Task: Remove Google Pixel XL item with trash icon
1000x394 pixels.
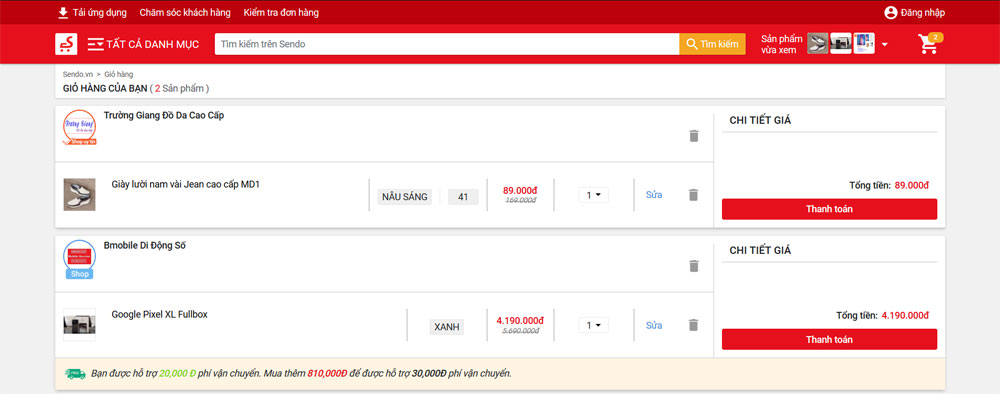Action: pos(694,325)
